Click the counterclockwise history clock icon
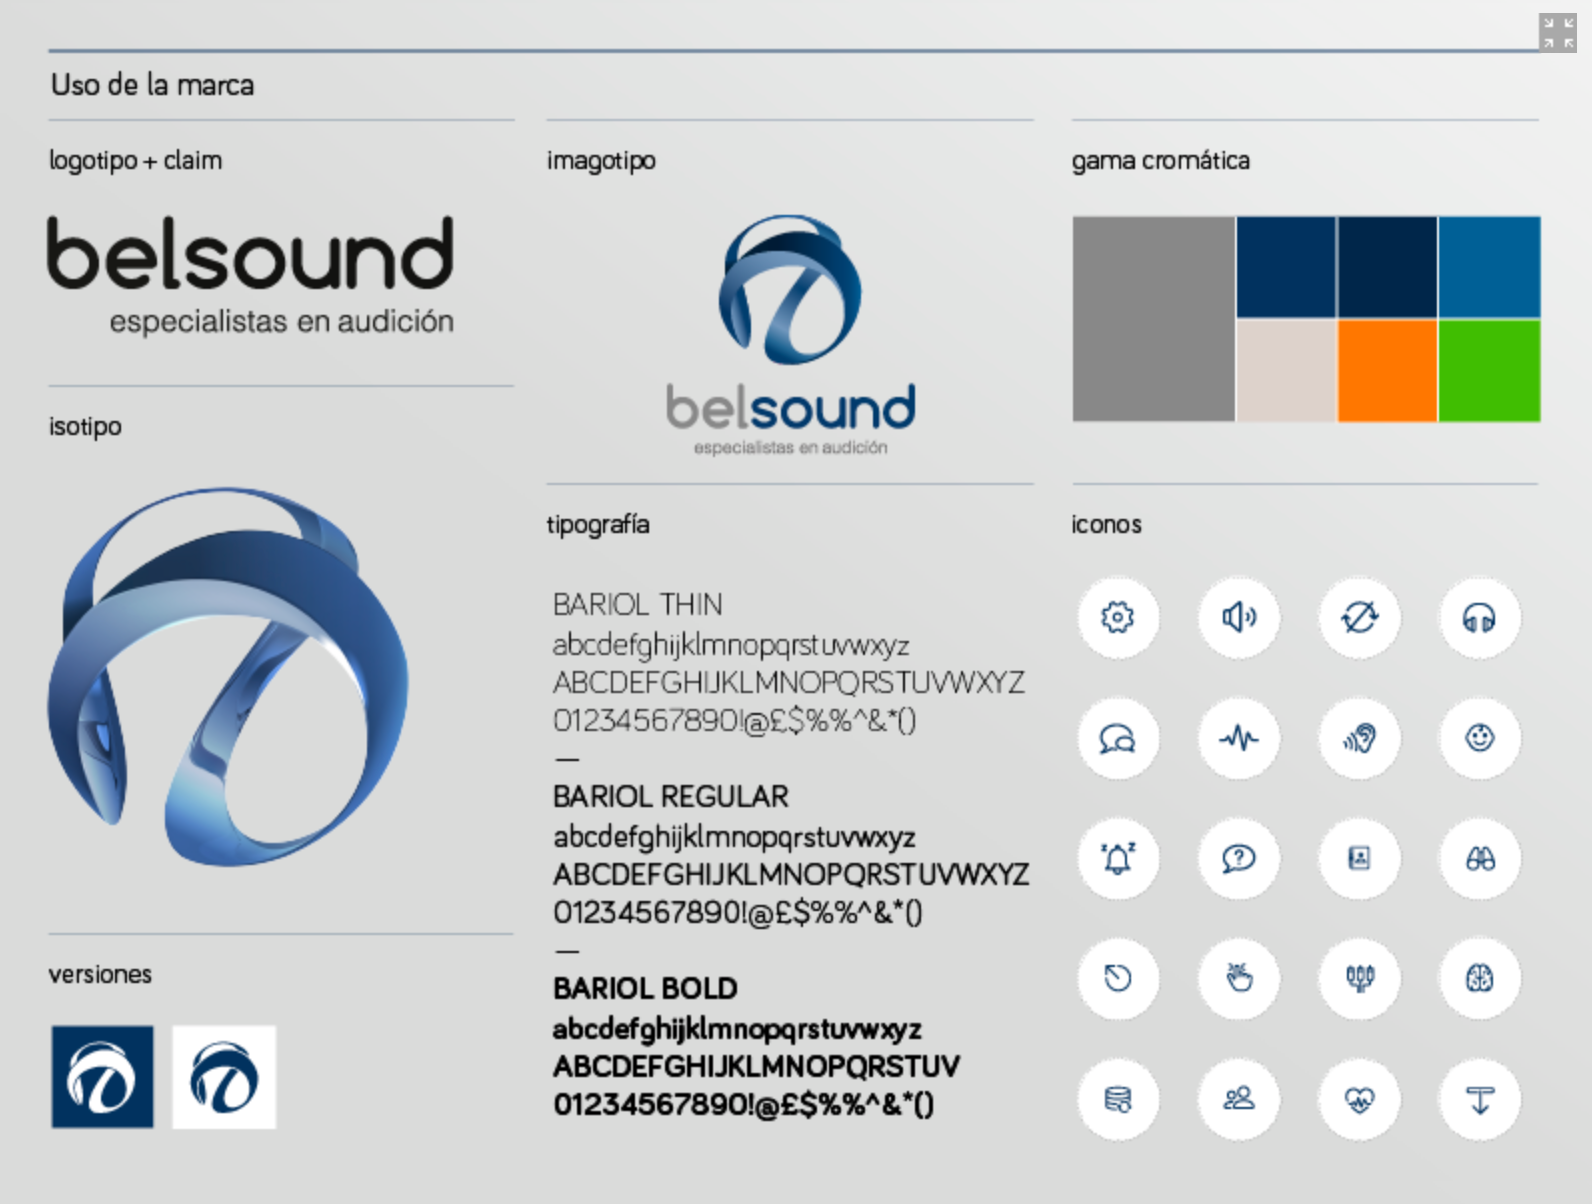This screenshot has height=1204, width=1592. pos(1118,979)
